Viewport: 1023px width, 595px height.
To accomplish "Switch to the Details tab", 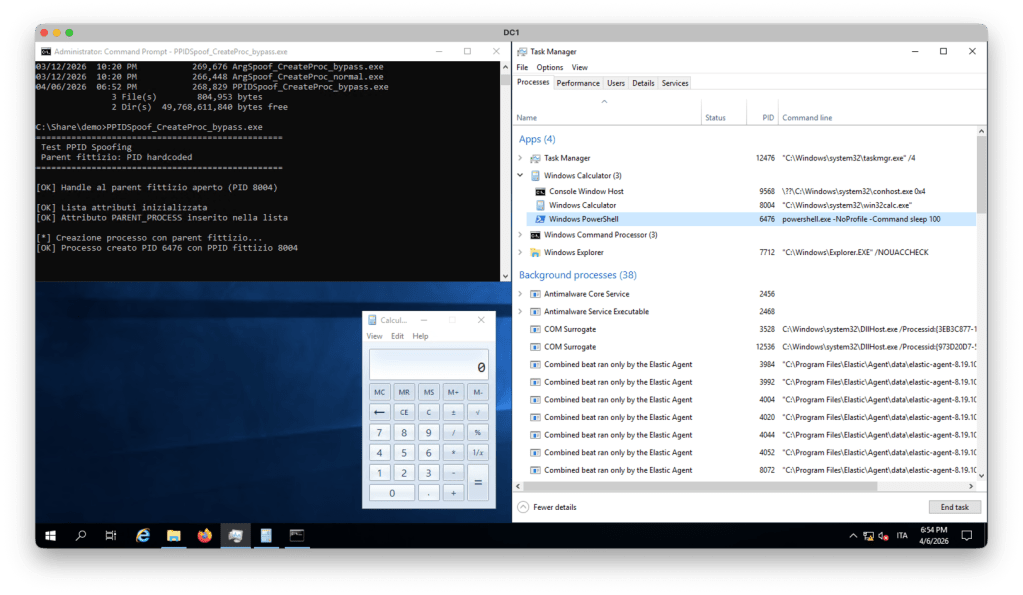I will click(x=643, y=83).
